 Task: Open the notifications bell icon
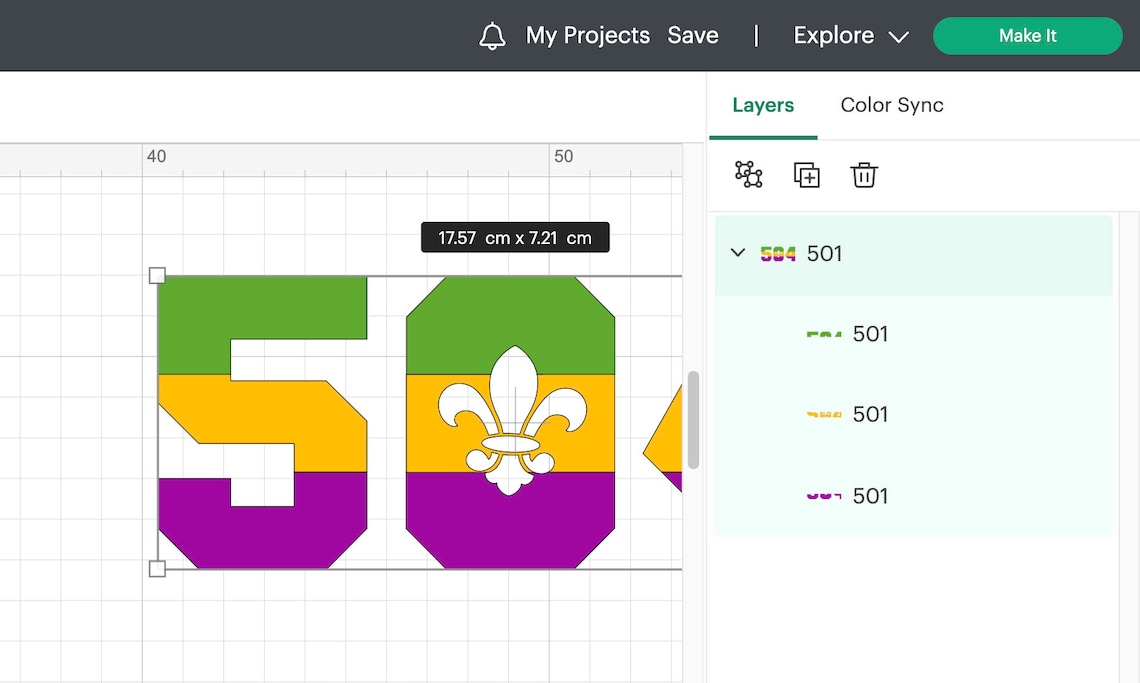pyautogui.click(x=491, y=35)
